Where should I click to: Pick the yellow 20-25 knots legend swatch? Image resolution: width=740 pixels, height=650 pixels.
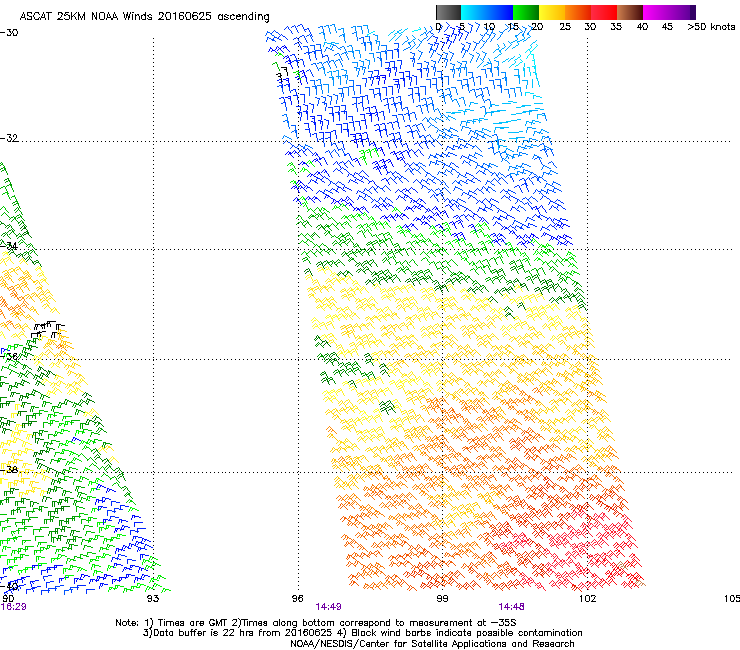552,12
